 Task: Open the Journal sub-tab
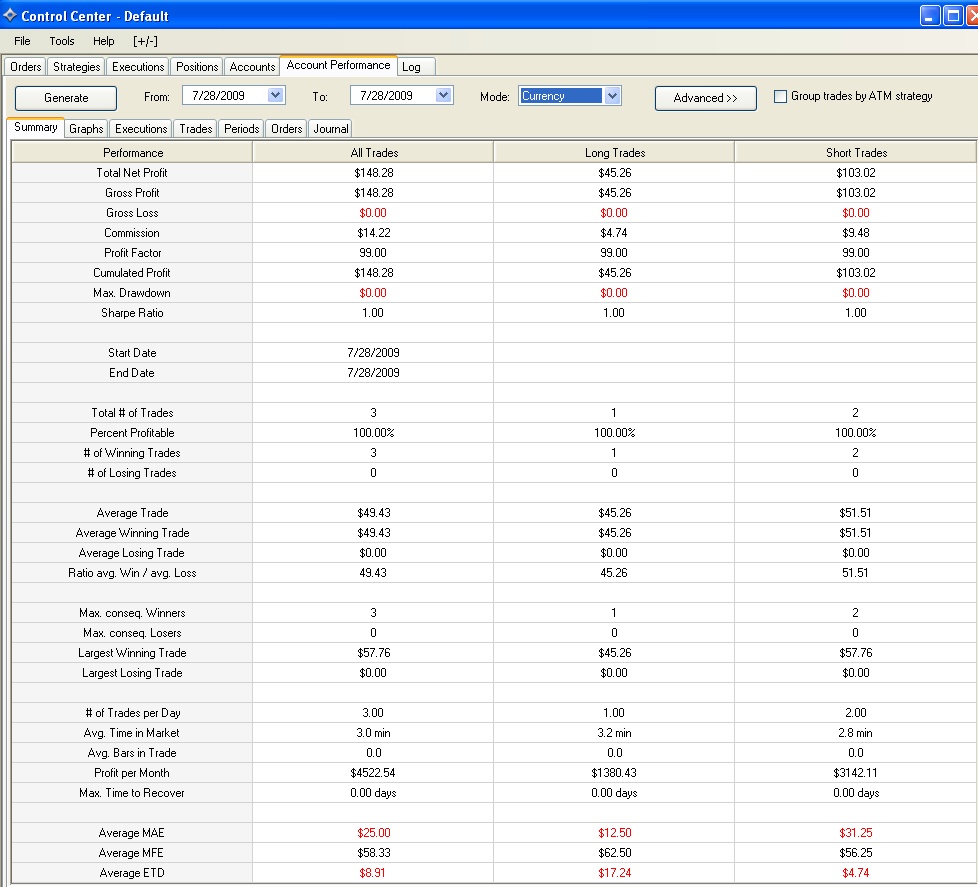(x=331, y=128)
